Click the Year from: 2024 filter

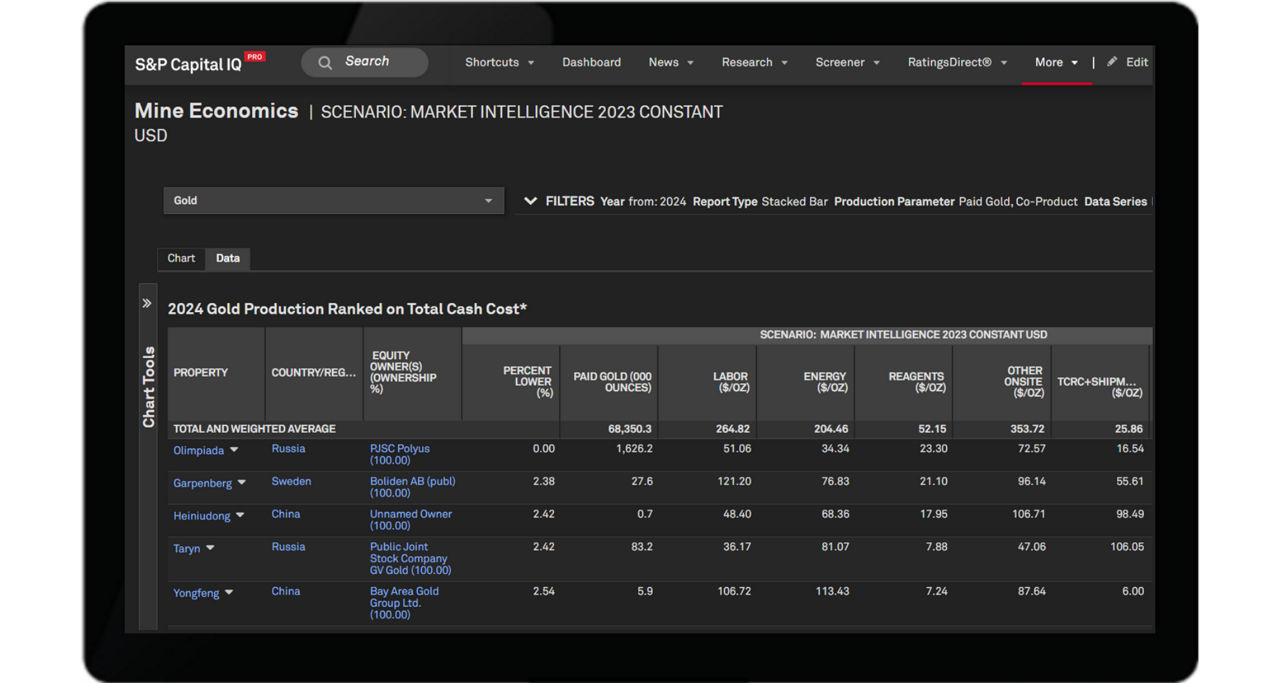[x=643, y=201]
